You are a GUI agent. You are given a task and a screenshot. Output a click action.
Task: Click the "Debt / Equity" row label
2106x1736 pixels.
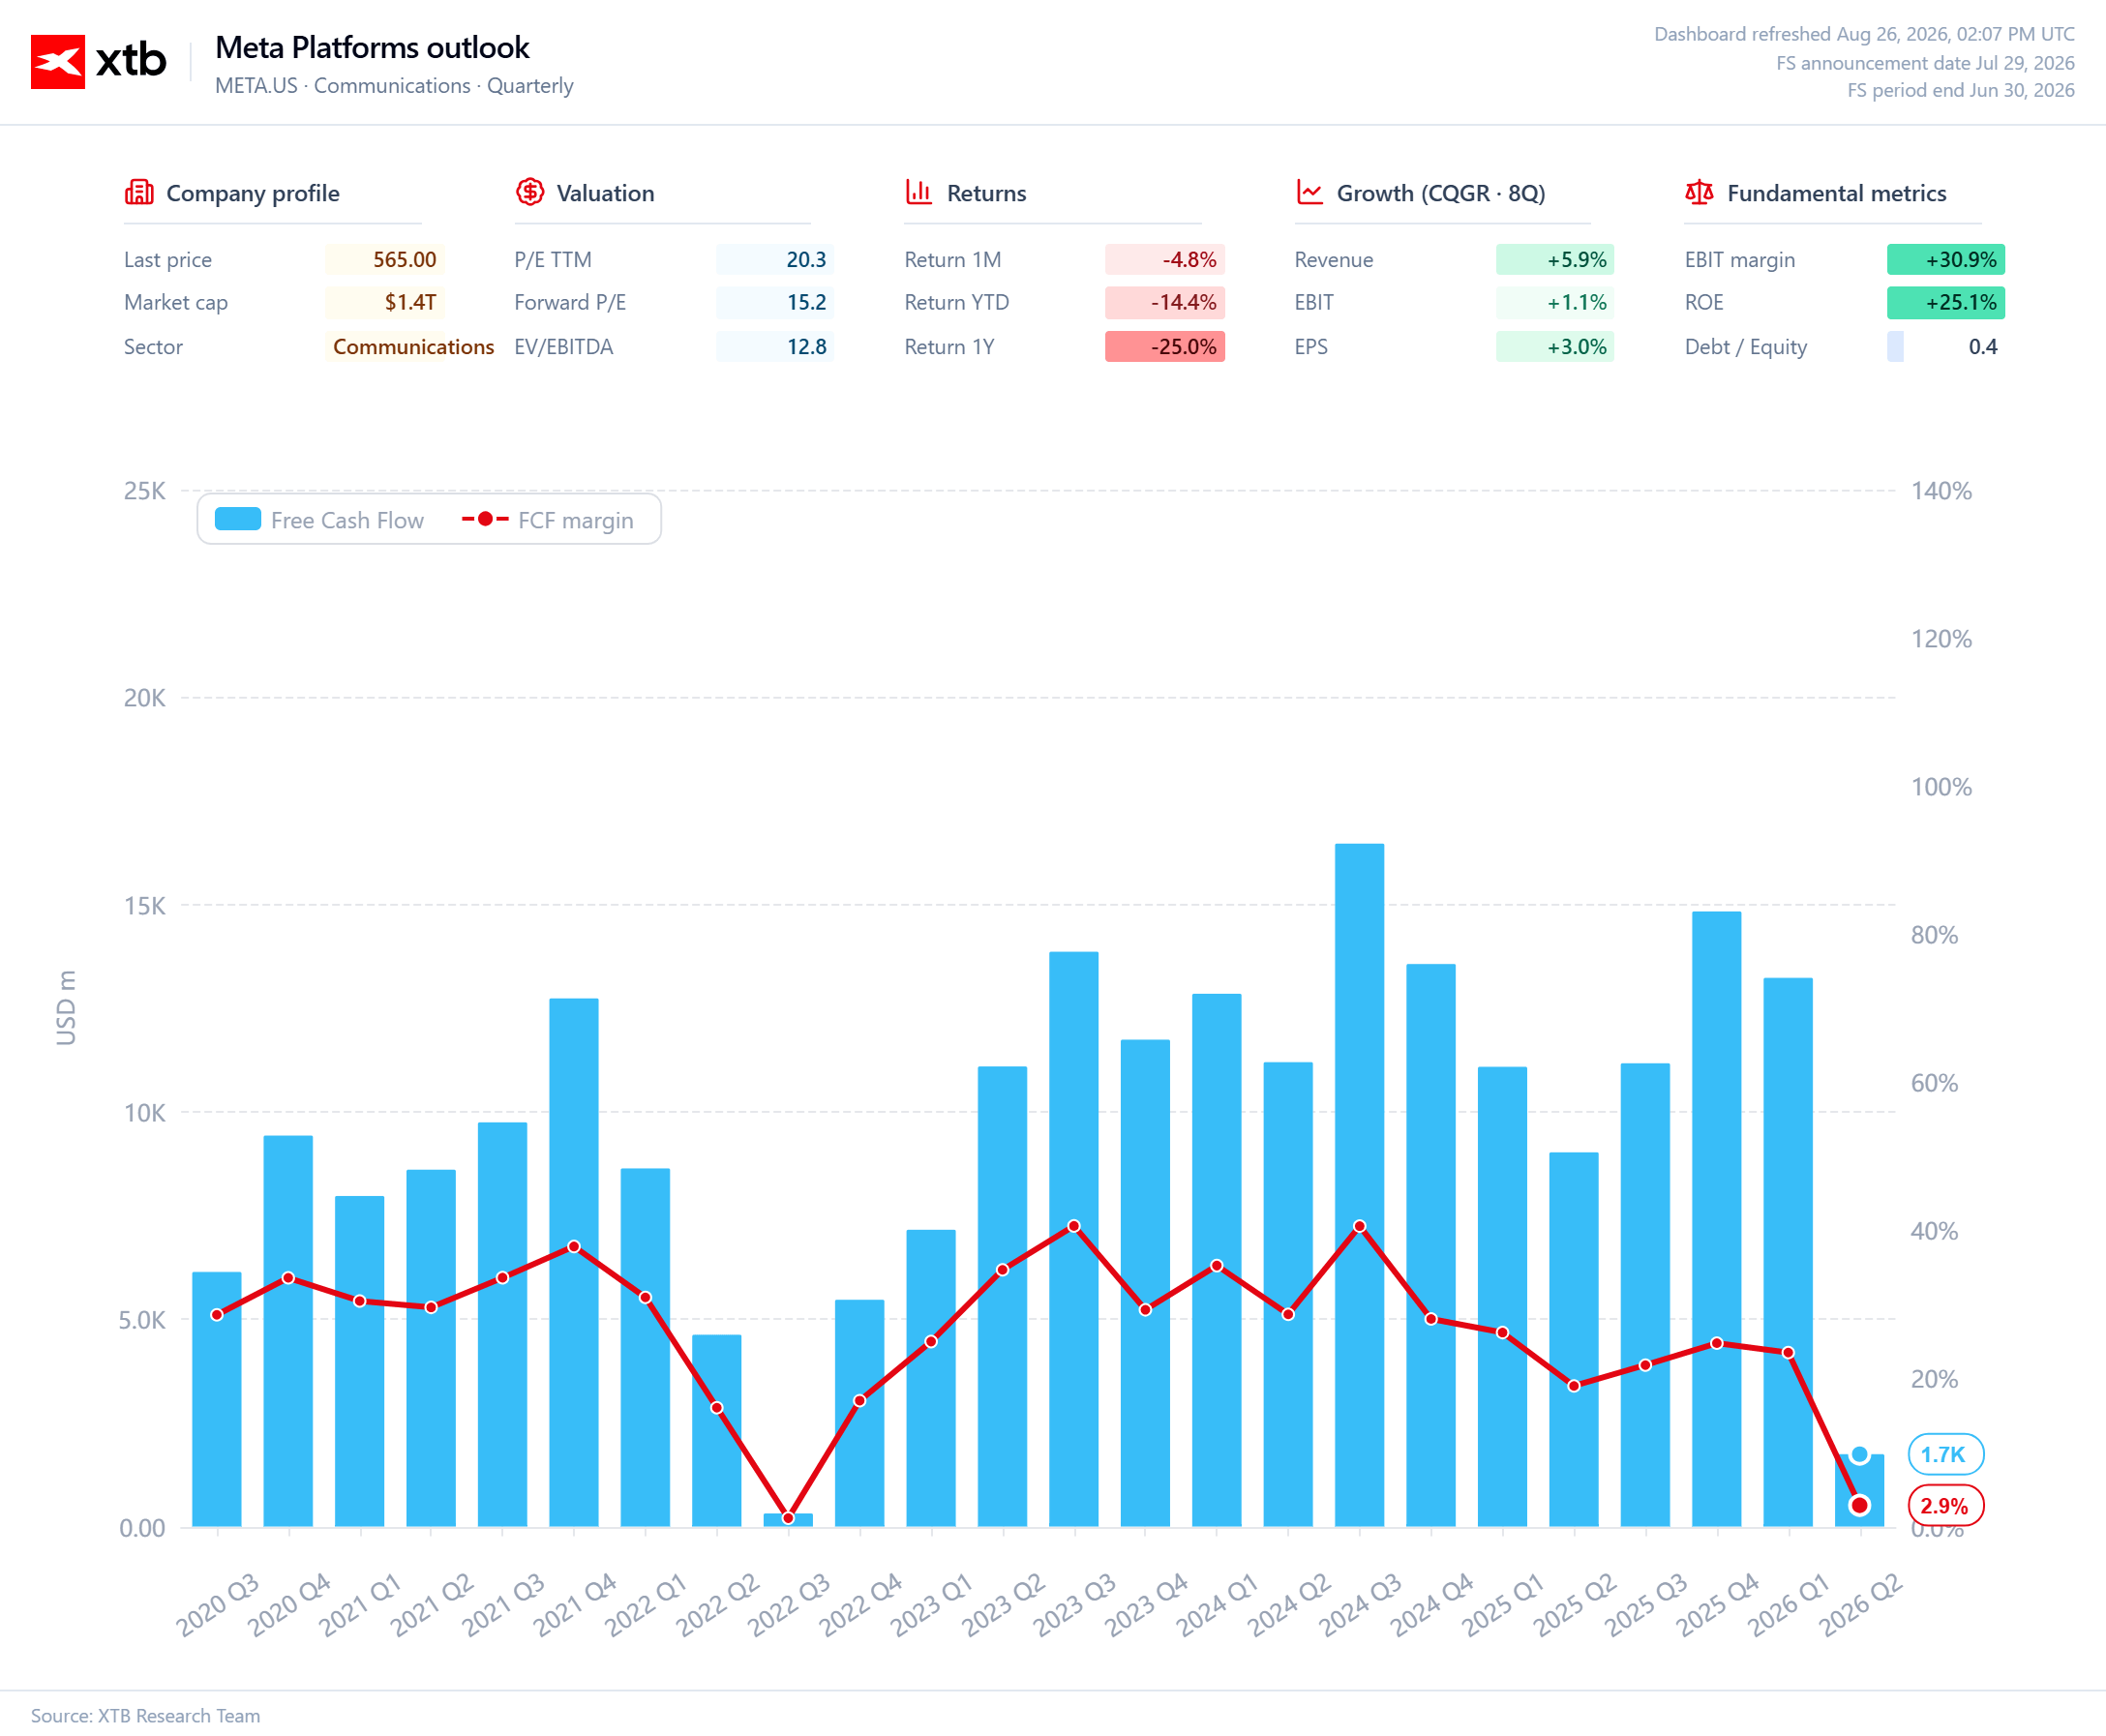[x=1745, y=347]
